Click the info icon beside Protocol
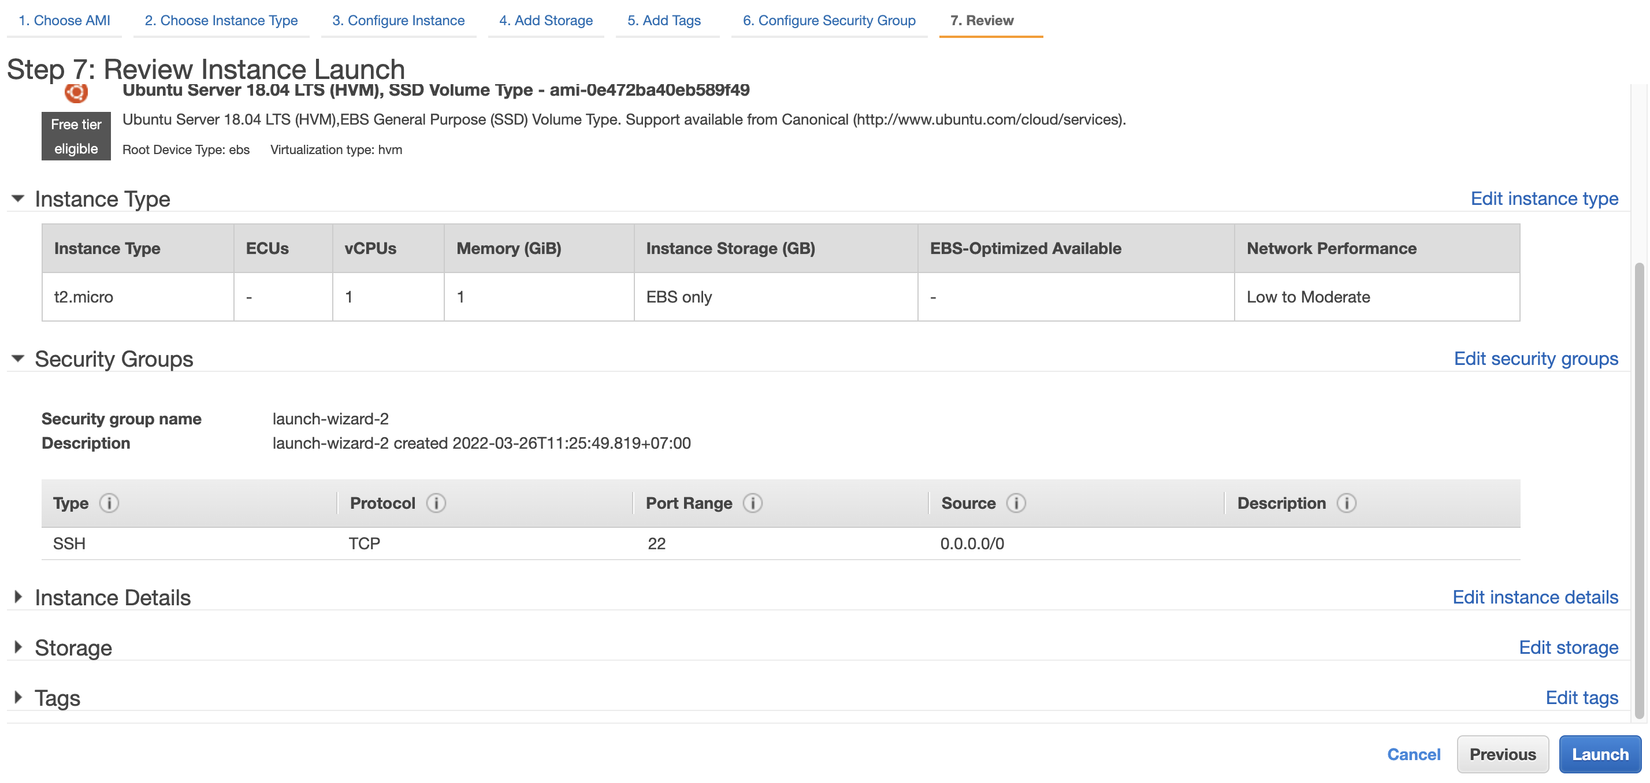 (436, 503)
